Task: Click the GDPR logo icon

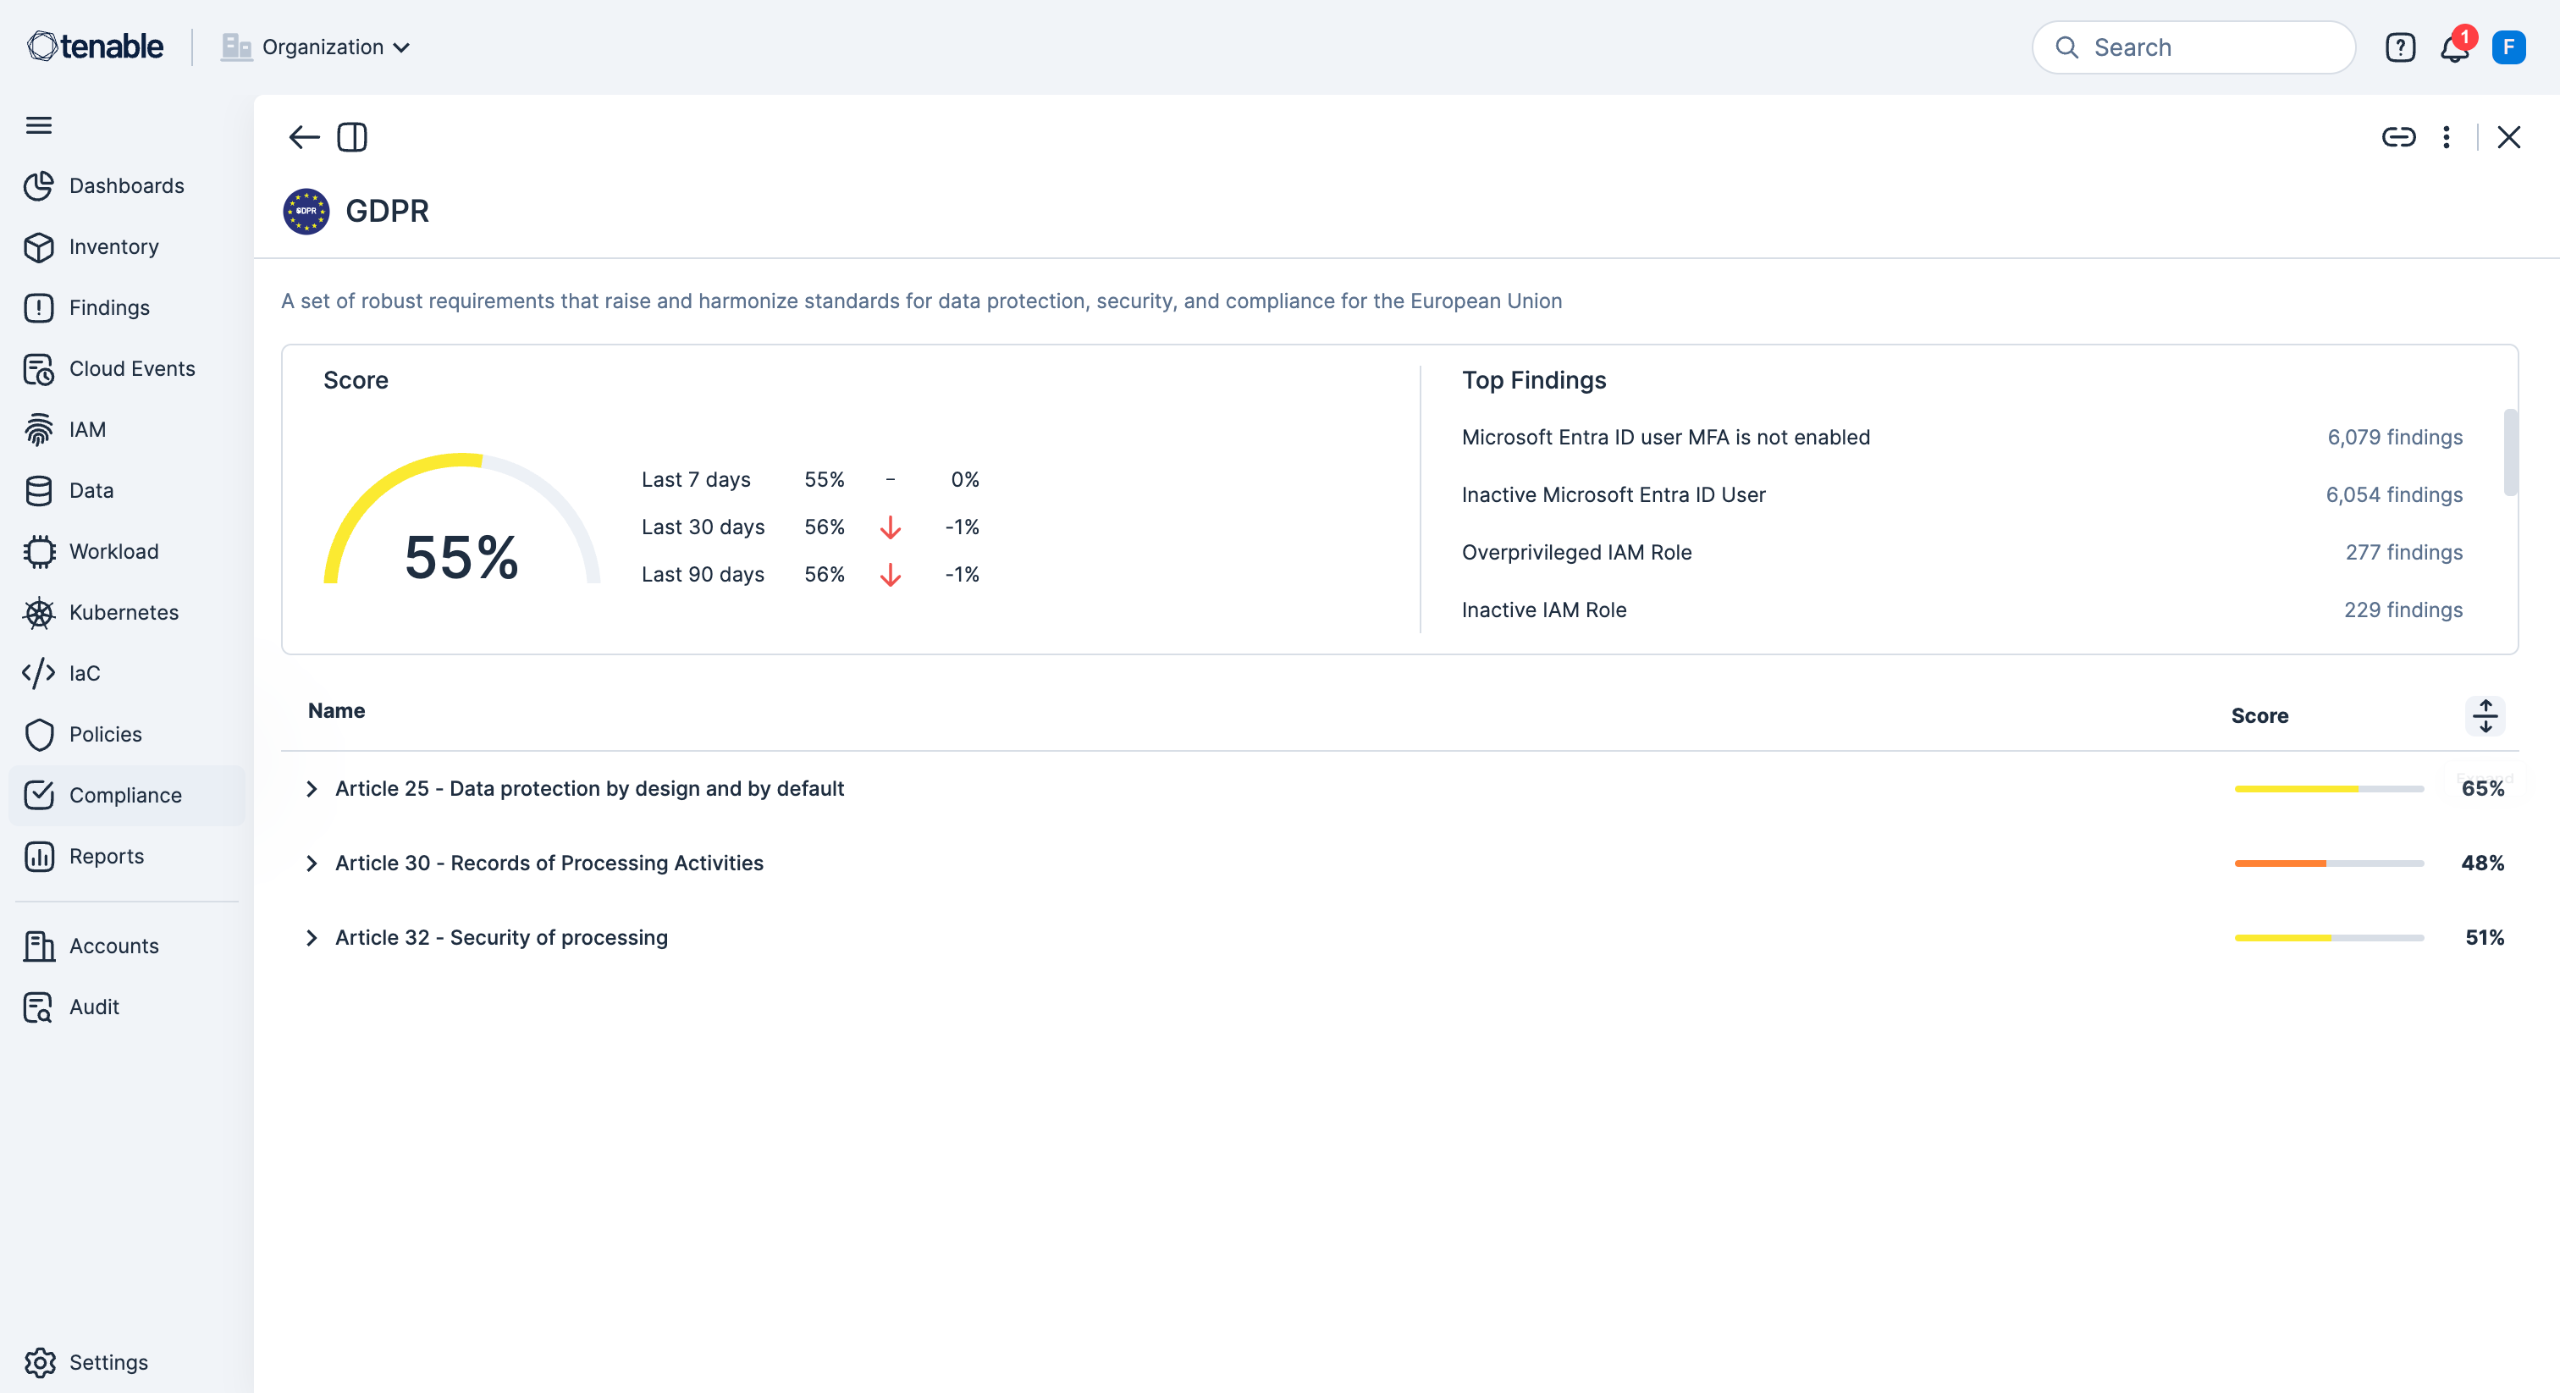Action: [x=306, y=211]
